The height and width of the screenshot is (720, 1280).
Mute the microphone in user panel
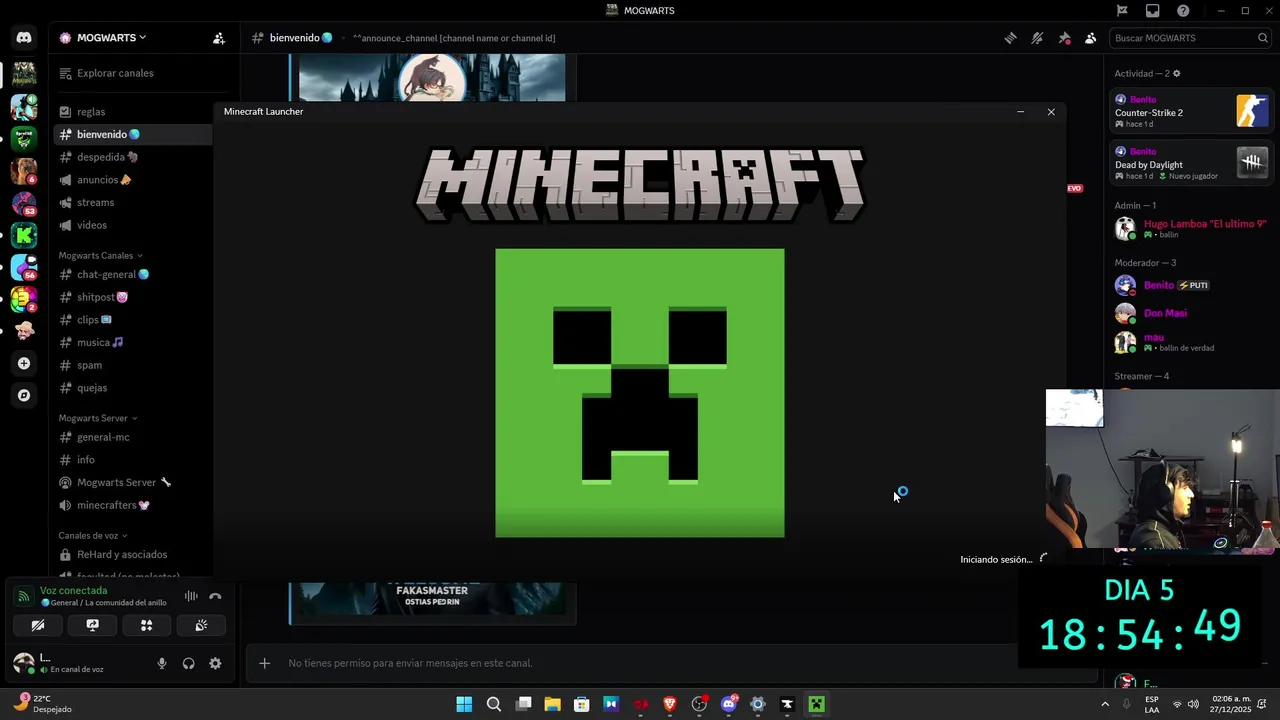162,663
